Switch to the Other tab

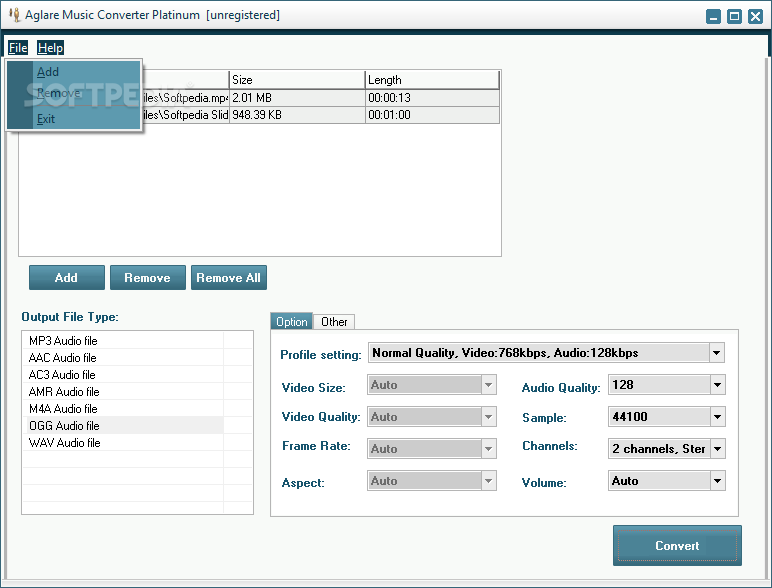[x=334, y=322]
